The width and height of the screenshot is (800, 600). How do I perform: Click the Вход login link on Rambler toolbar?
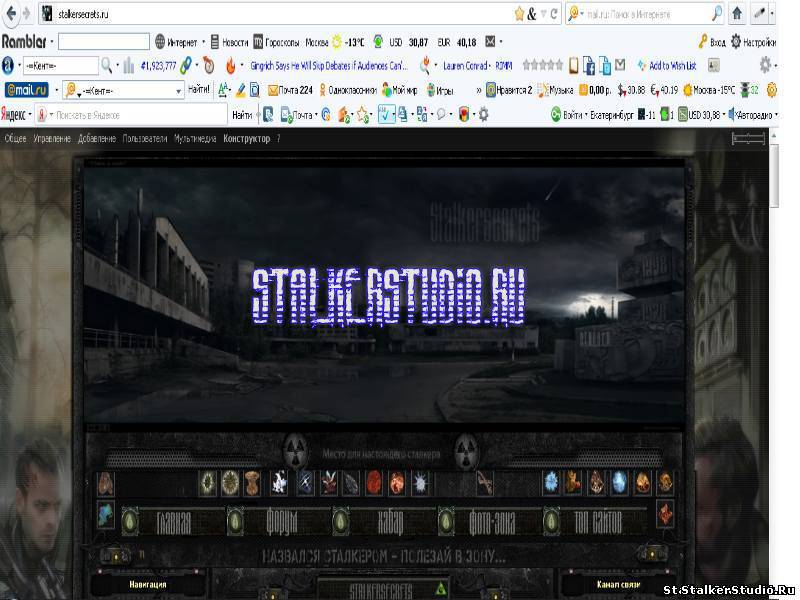coord(712,42)
